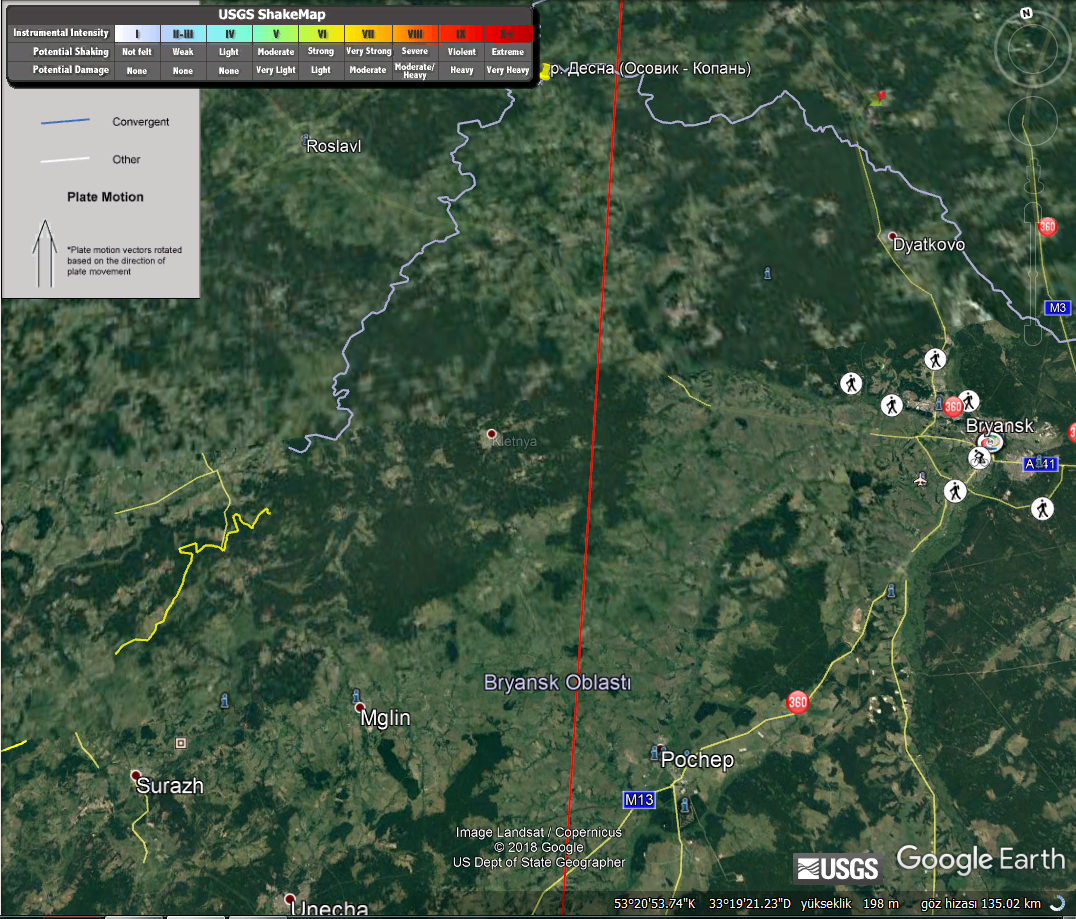Click the USGS ShakeMap legend title

coord(272,14)
